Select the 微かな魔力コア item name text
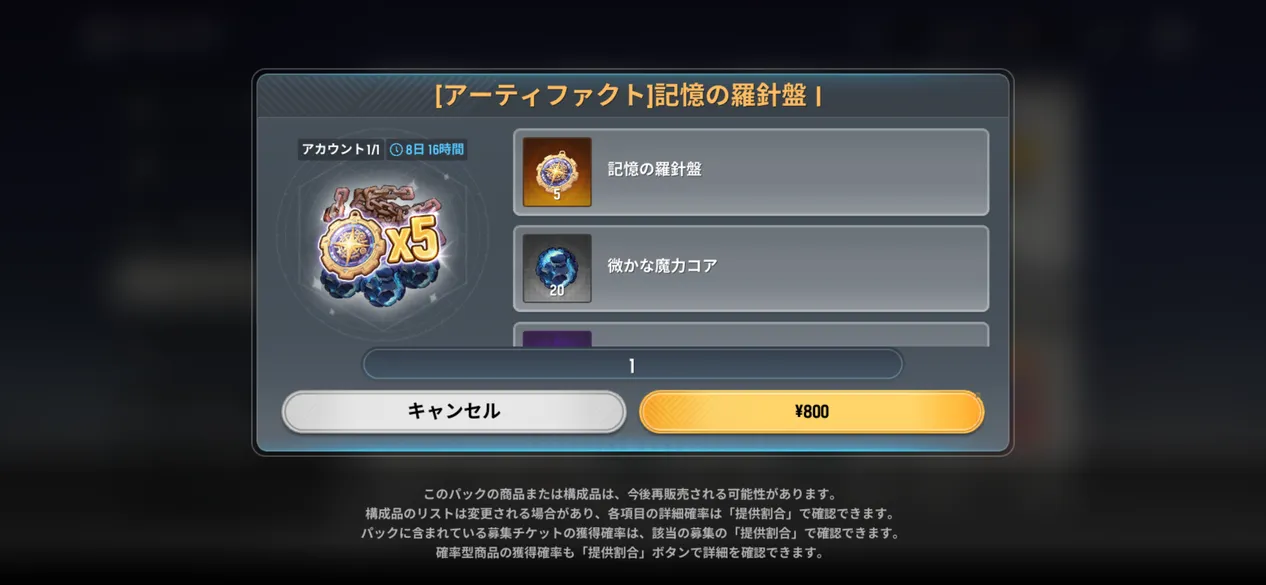 click(662, 266)
